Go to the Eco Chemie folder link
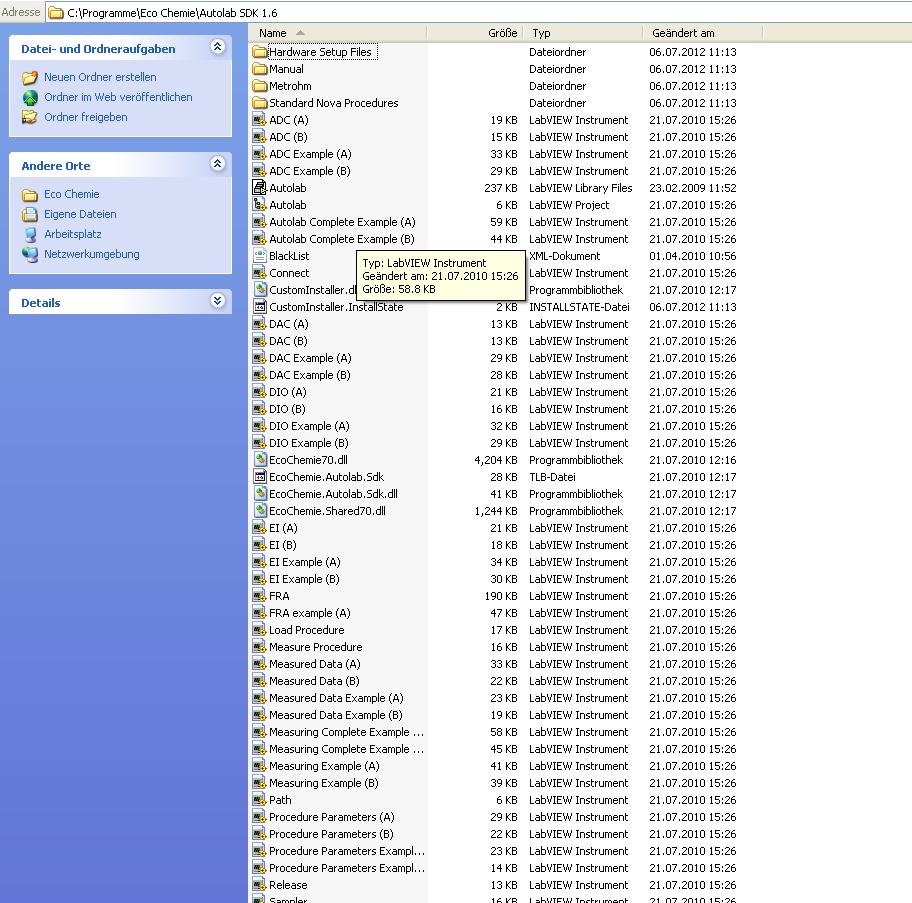Image resolution: width=912 pixels, height=903 pixels. 72,194
